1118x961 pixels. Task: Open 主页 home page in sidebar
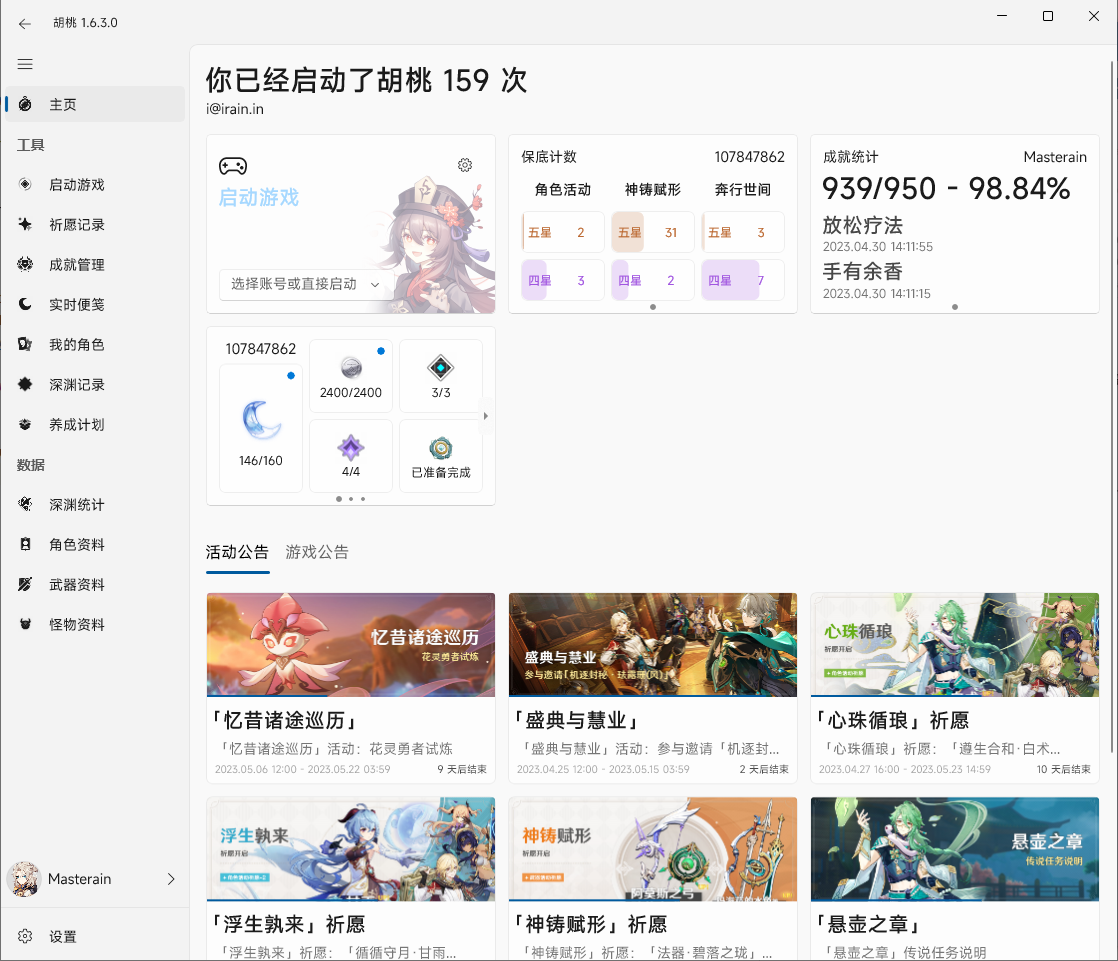tap(95, 104)
